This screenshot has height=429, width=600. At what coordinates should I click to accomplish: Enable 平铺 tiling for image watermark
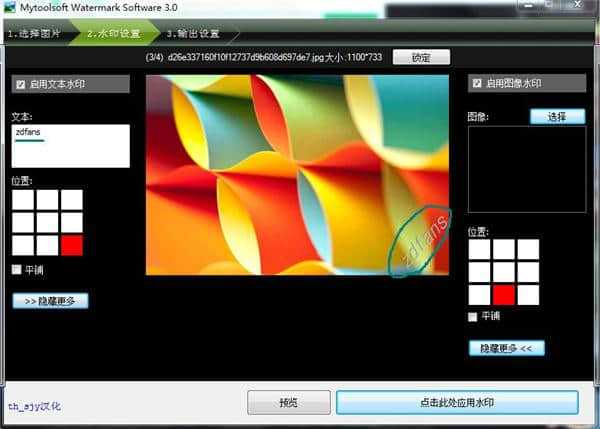473,317
